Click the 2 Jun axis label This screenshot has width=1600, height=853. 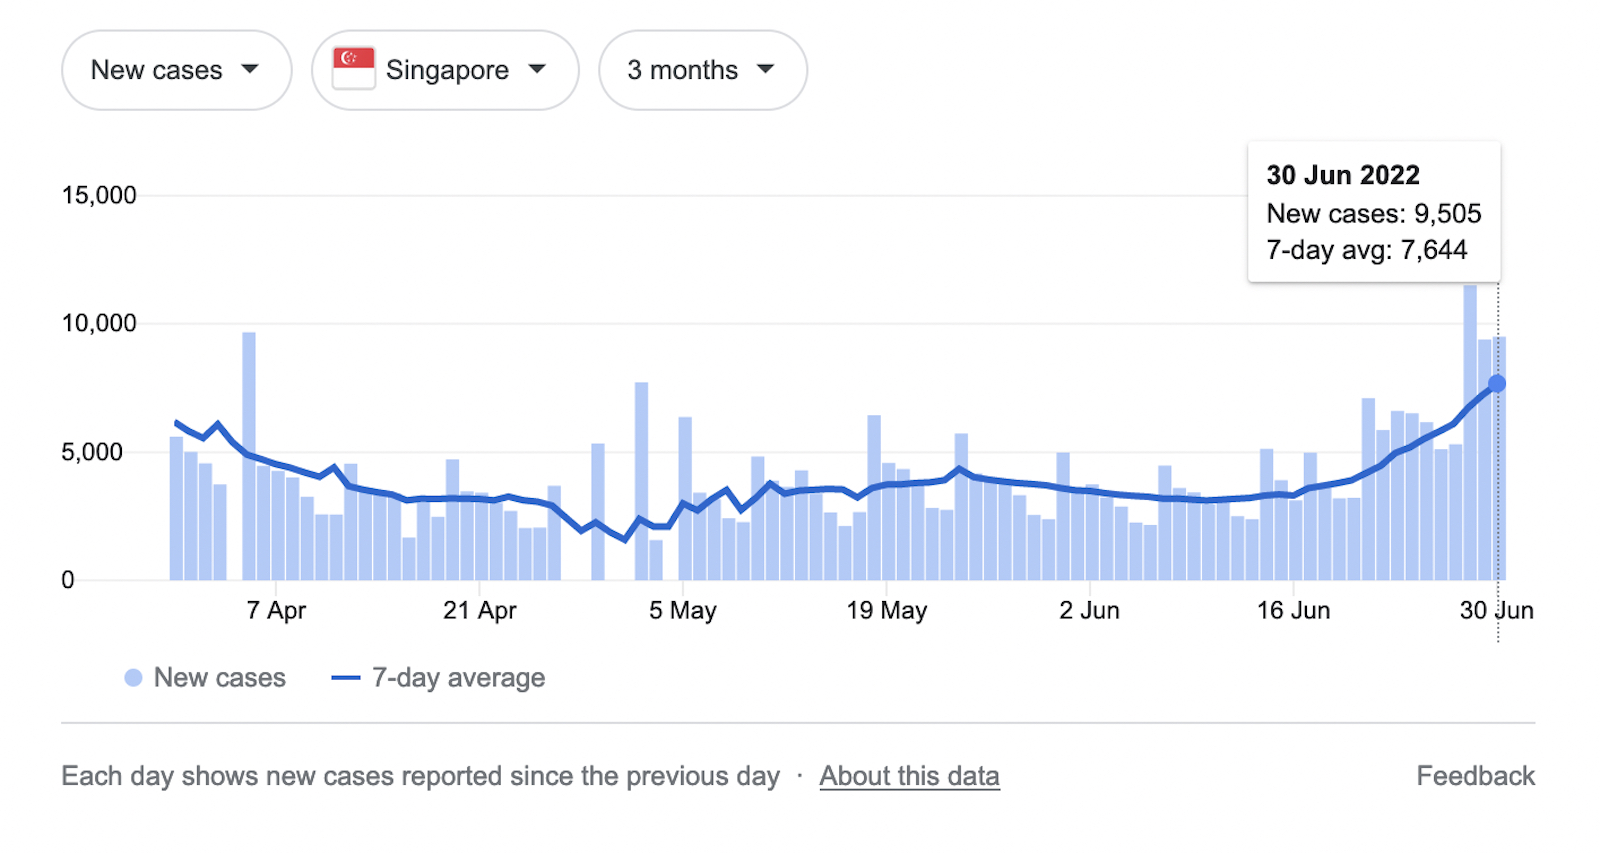(x=1089, y=610)
